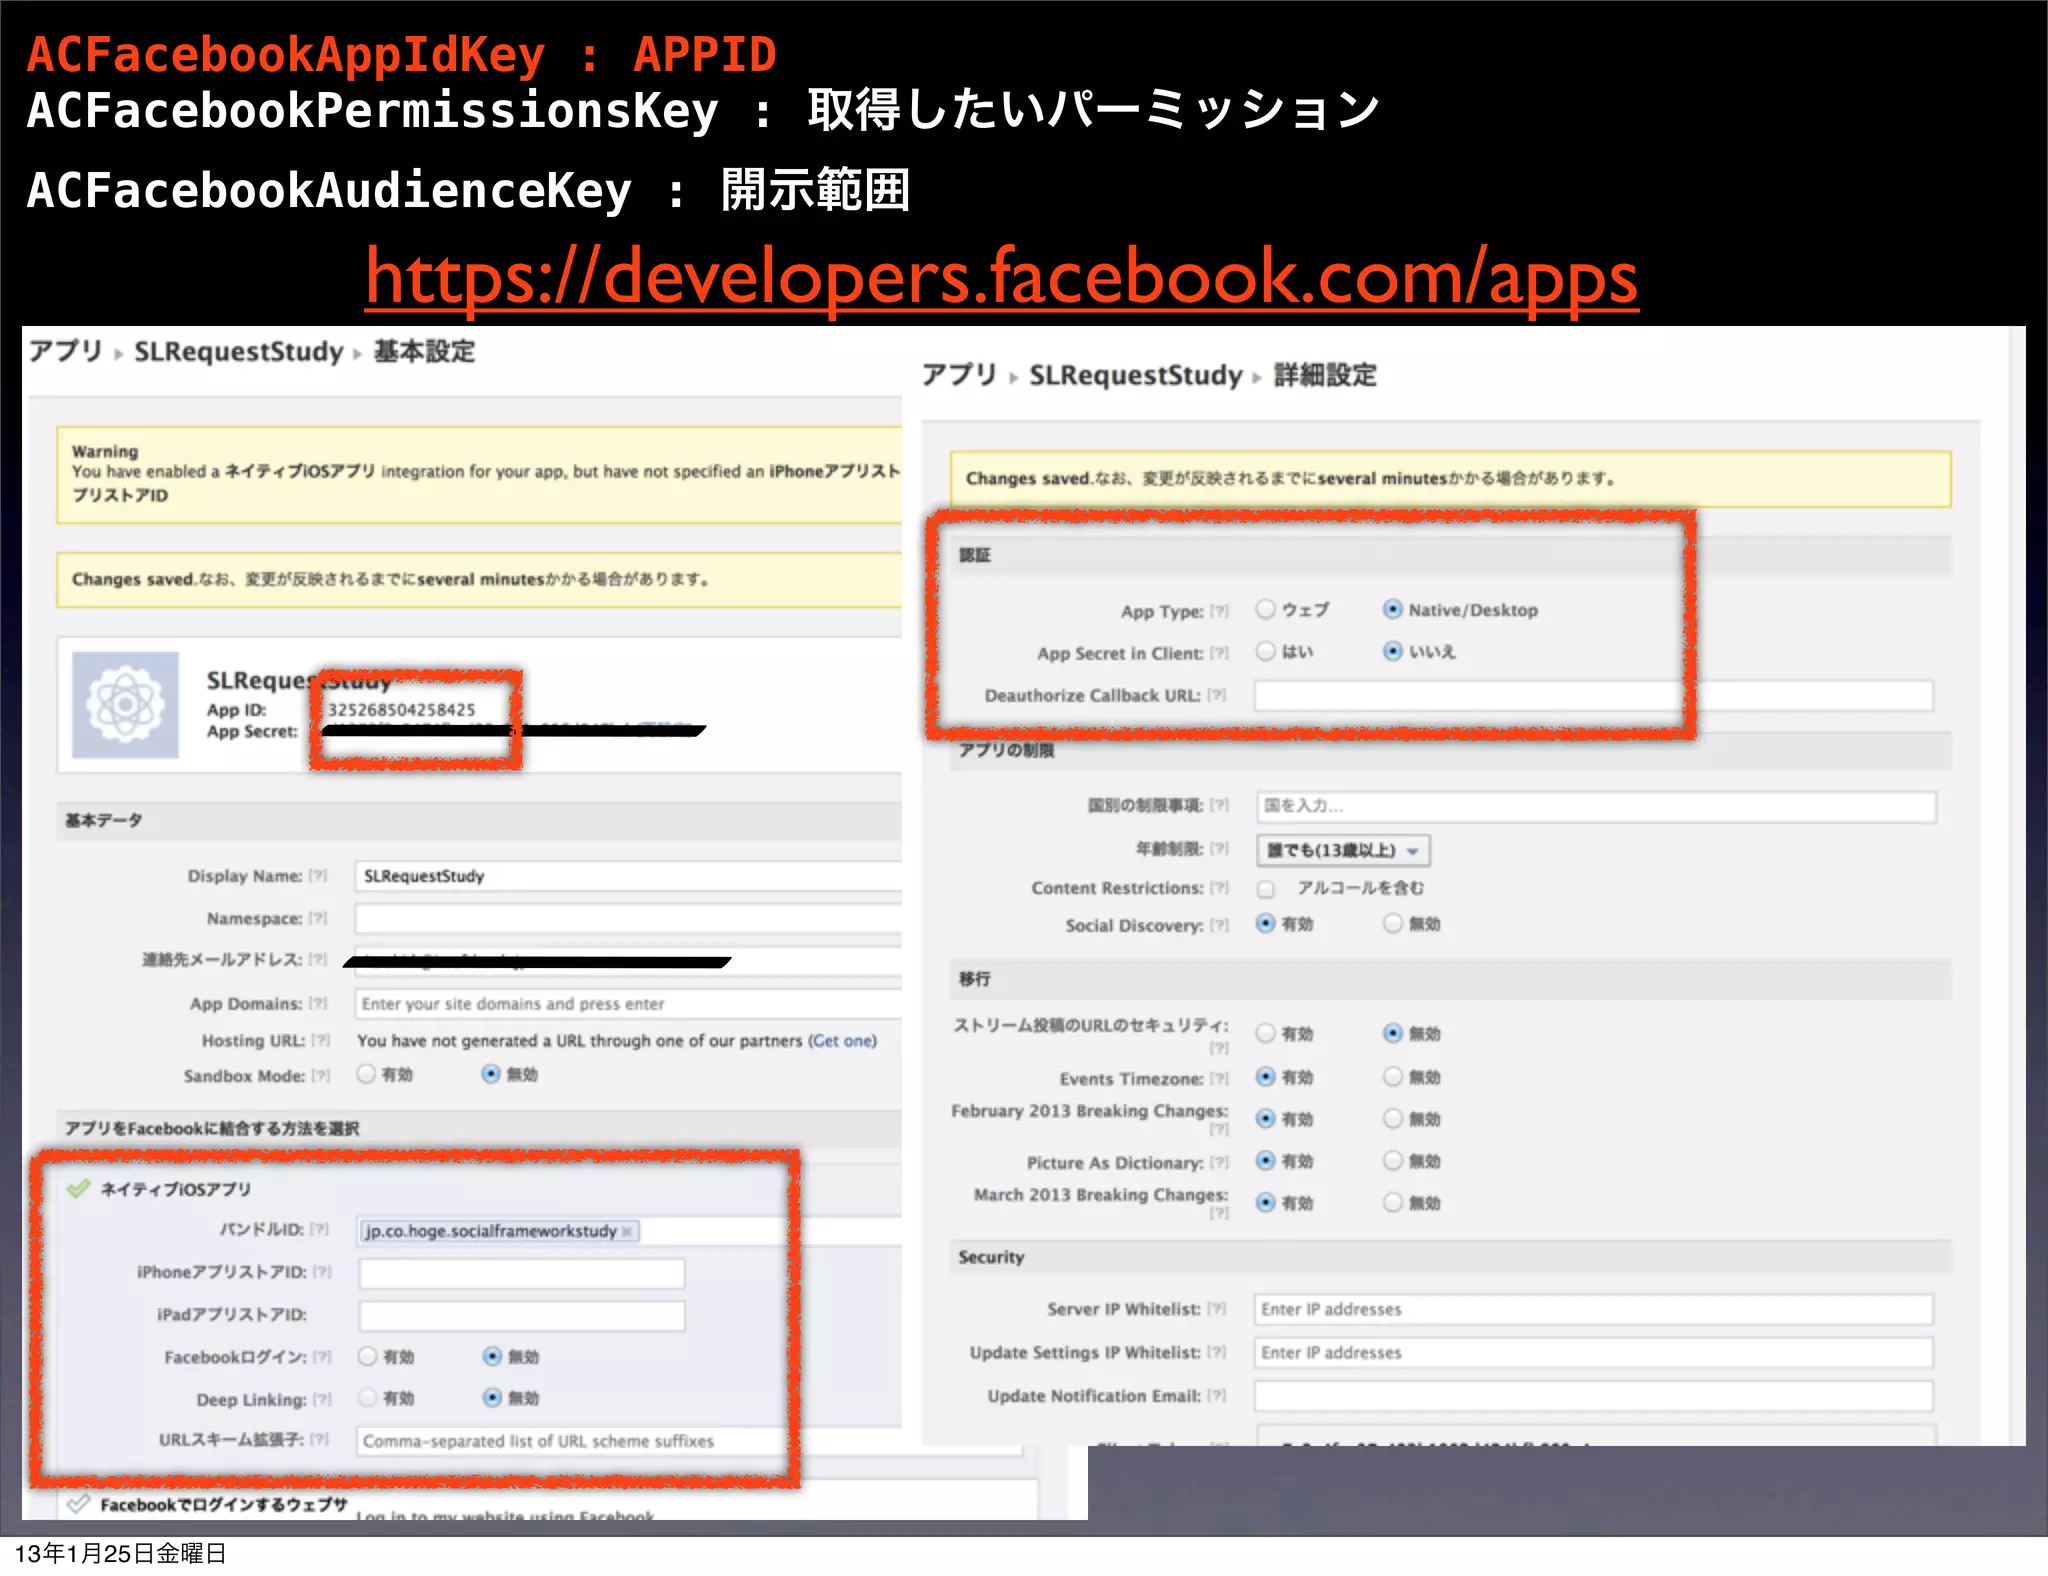
Task: Set Events Timezone to 無効
Action: (1393, 1076)
